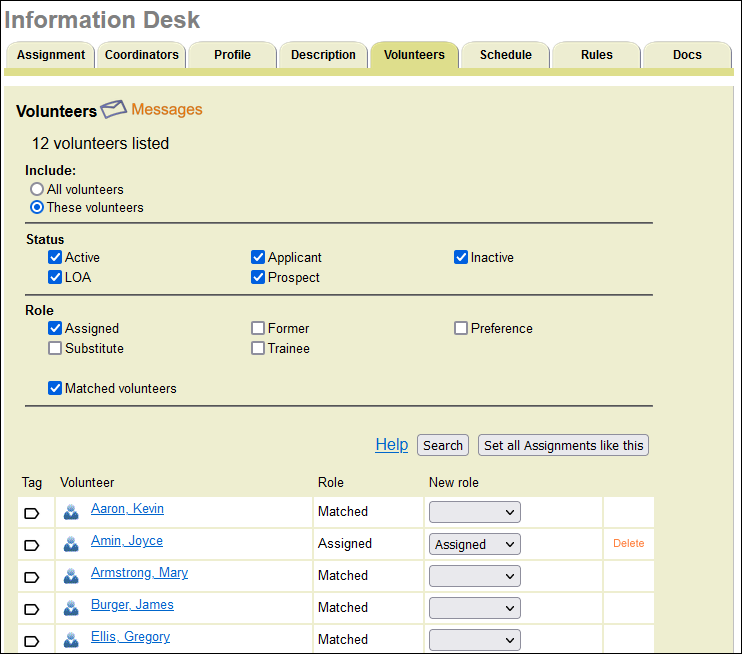Toggle the tag icon beside Armstrong, Mary
This screenshot has width=742, height=654.
[31, 577]
